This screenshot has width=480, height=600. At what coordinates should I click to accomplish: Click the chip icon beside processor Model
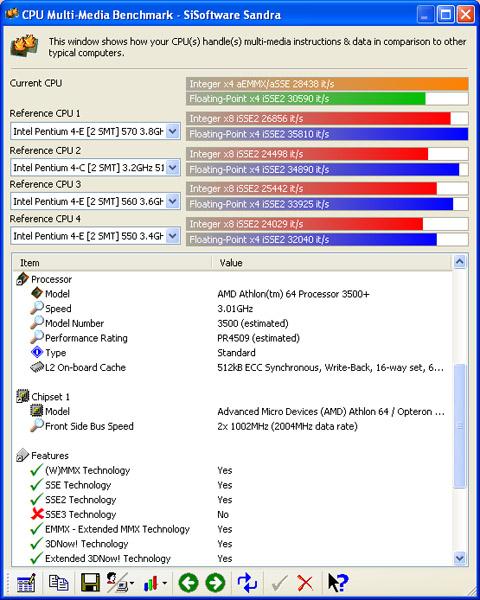click(x=37, y=293)
